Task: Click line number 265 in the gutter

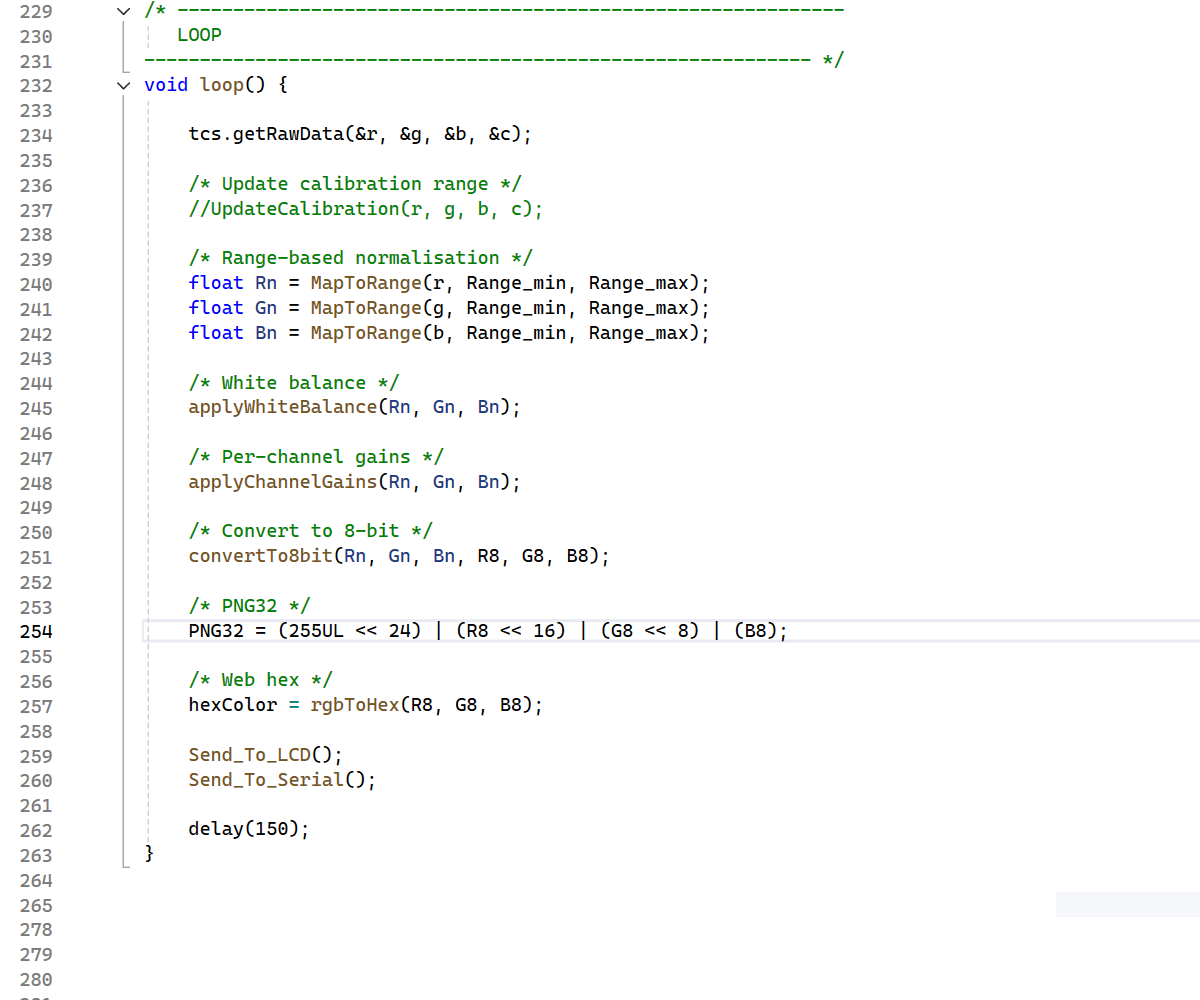Action: click(x=36, y=905)
